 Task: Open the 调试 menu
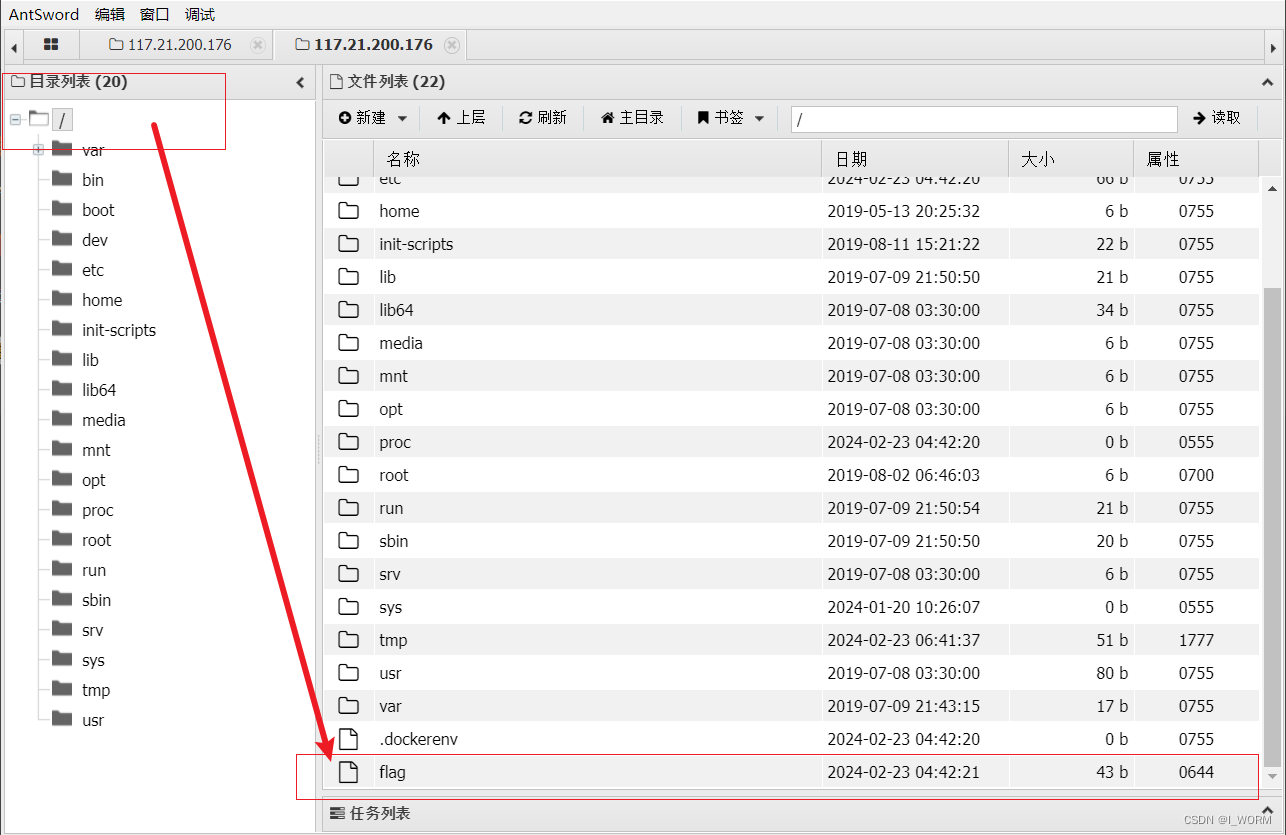(x=198, y=14)
